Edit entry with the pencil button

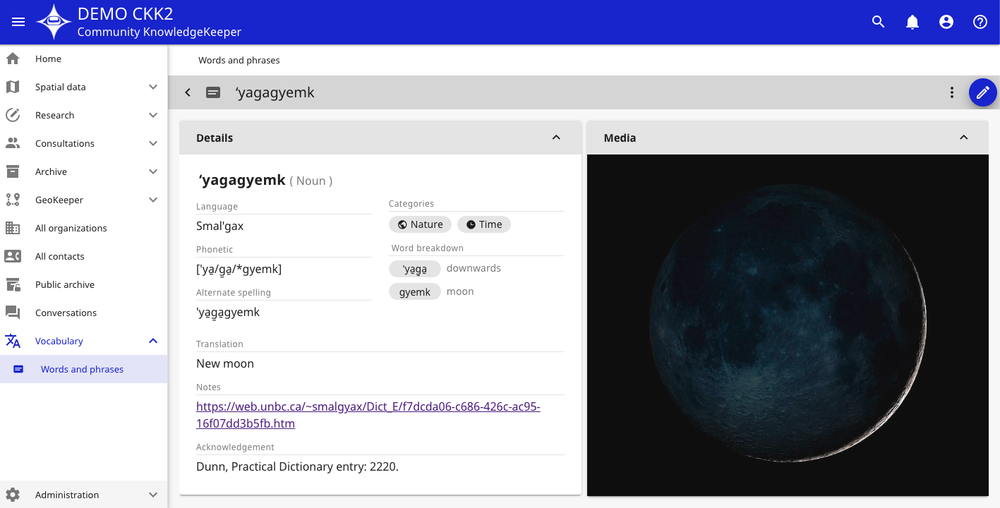click(983, 92)
